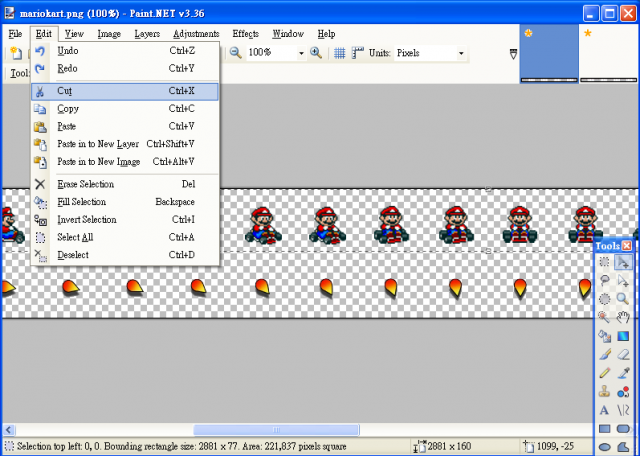640x456 pixels.
Task: Select the Paintbrush tool
Action: click(604, 354)
